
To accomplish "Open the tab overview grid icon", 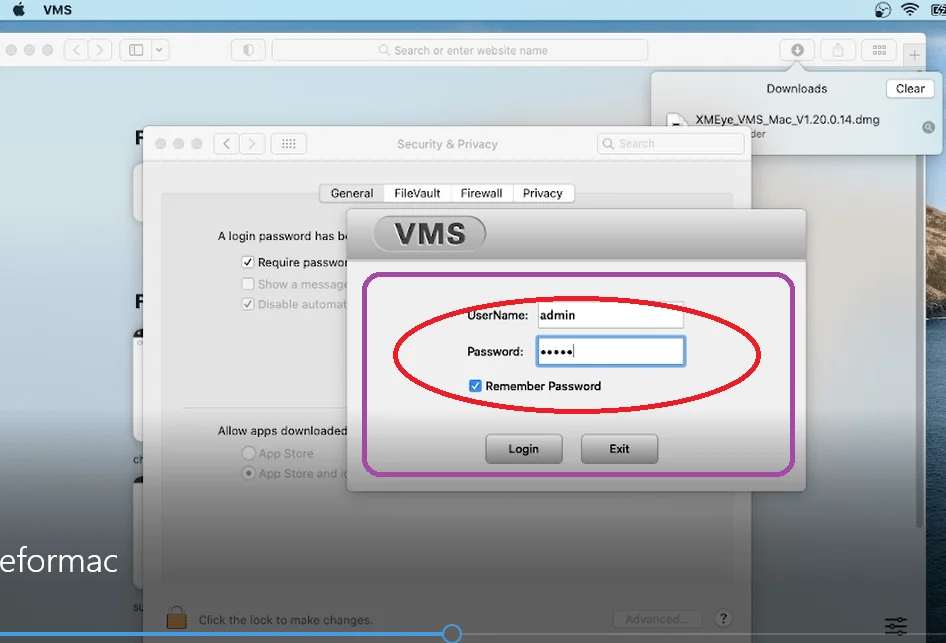I will pos(881,49).
